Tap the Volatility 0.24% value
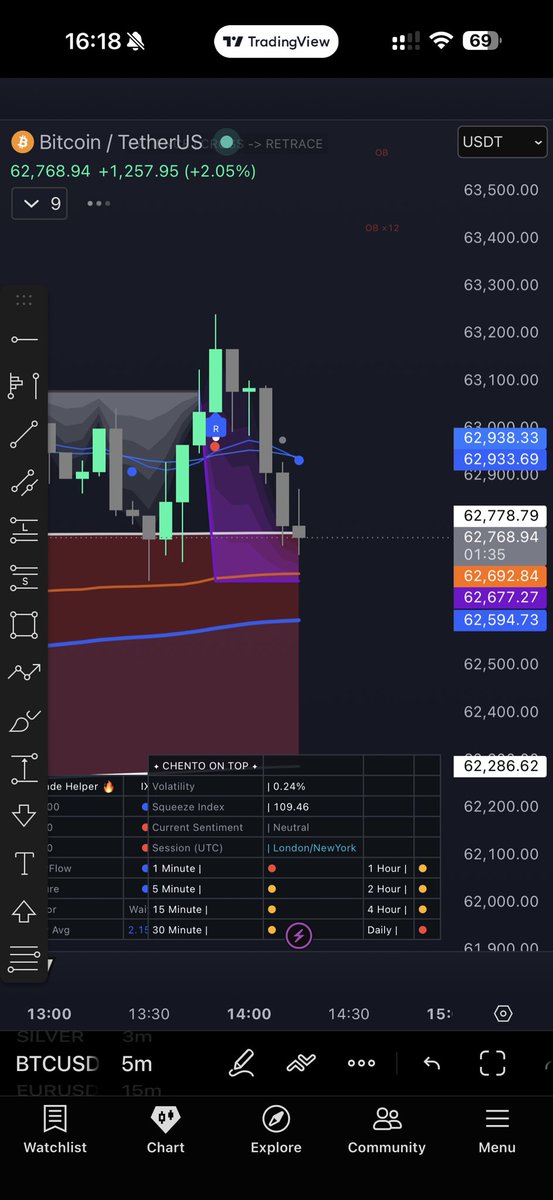Image resolution: width=553 pixels, height=1200 pixels. point(288,787)
